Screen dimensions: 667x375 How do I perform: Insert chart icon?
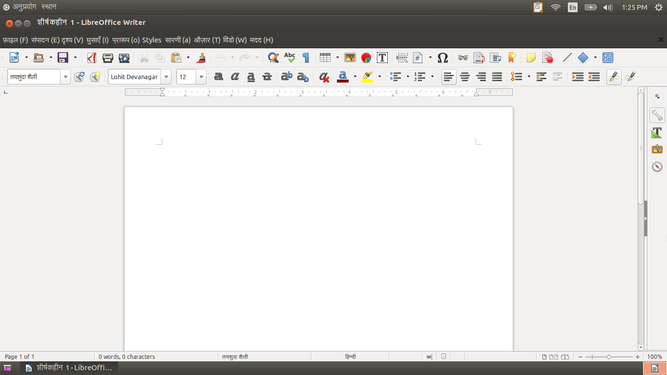(x=366, y=57)
